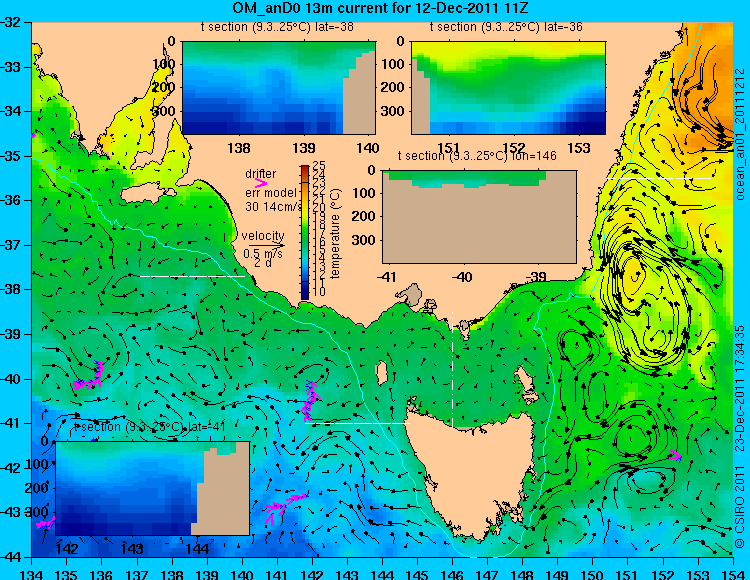Click the '300' depth label in lat=-36 inset
Image resolution: width=750 pixels, height=580 pixels.
[393, 111]
